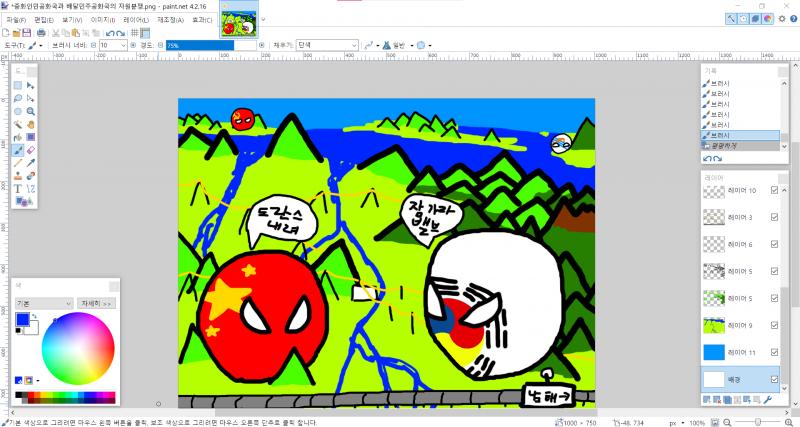Screen dimensions: 800x427
Task: Click the Save floppy disk icon
Action: [27, 33]
